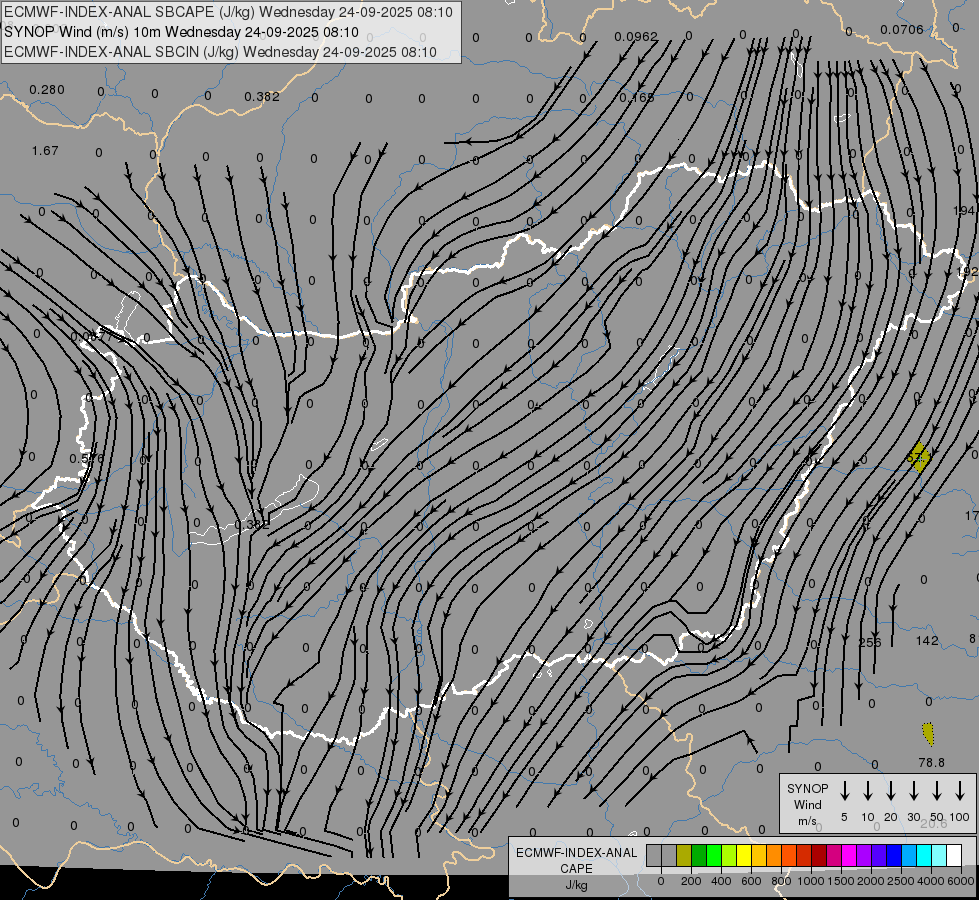979x900 pixels.
Task: Click the first gray CAPE legend swatch
Action: click(654, 855)
